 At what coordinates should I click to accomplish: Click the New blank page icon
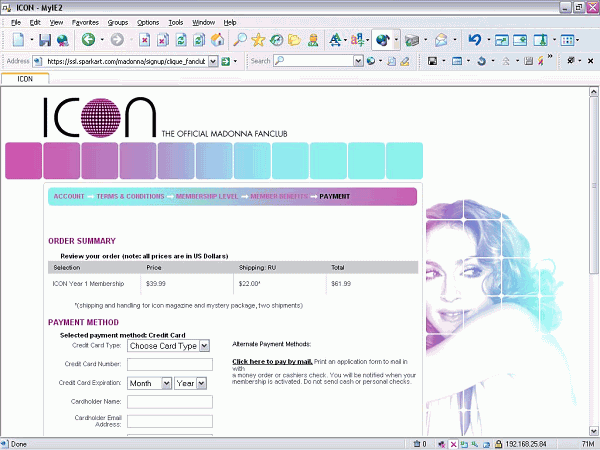18,39
